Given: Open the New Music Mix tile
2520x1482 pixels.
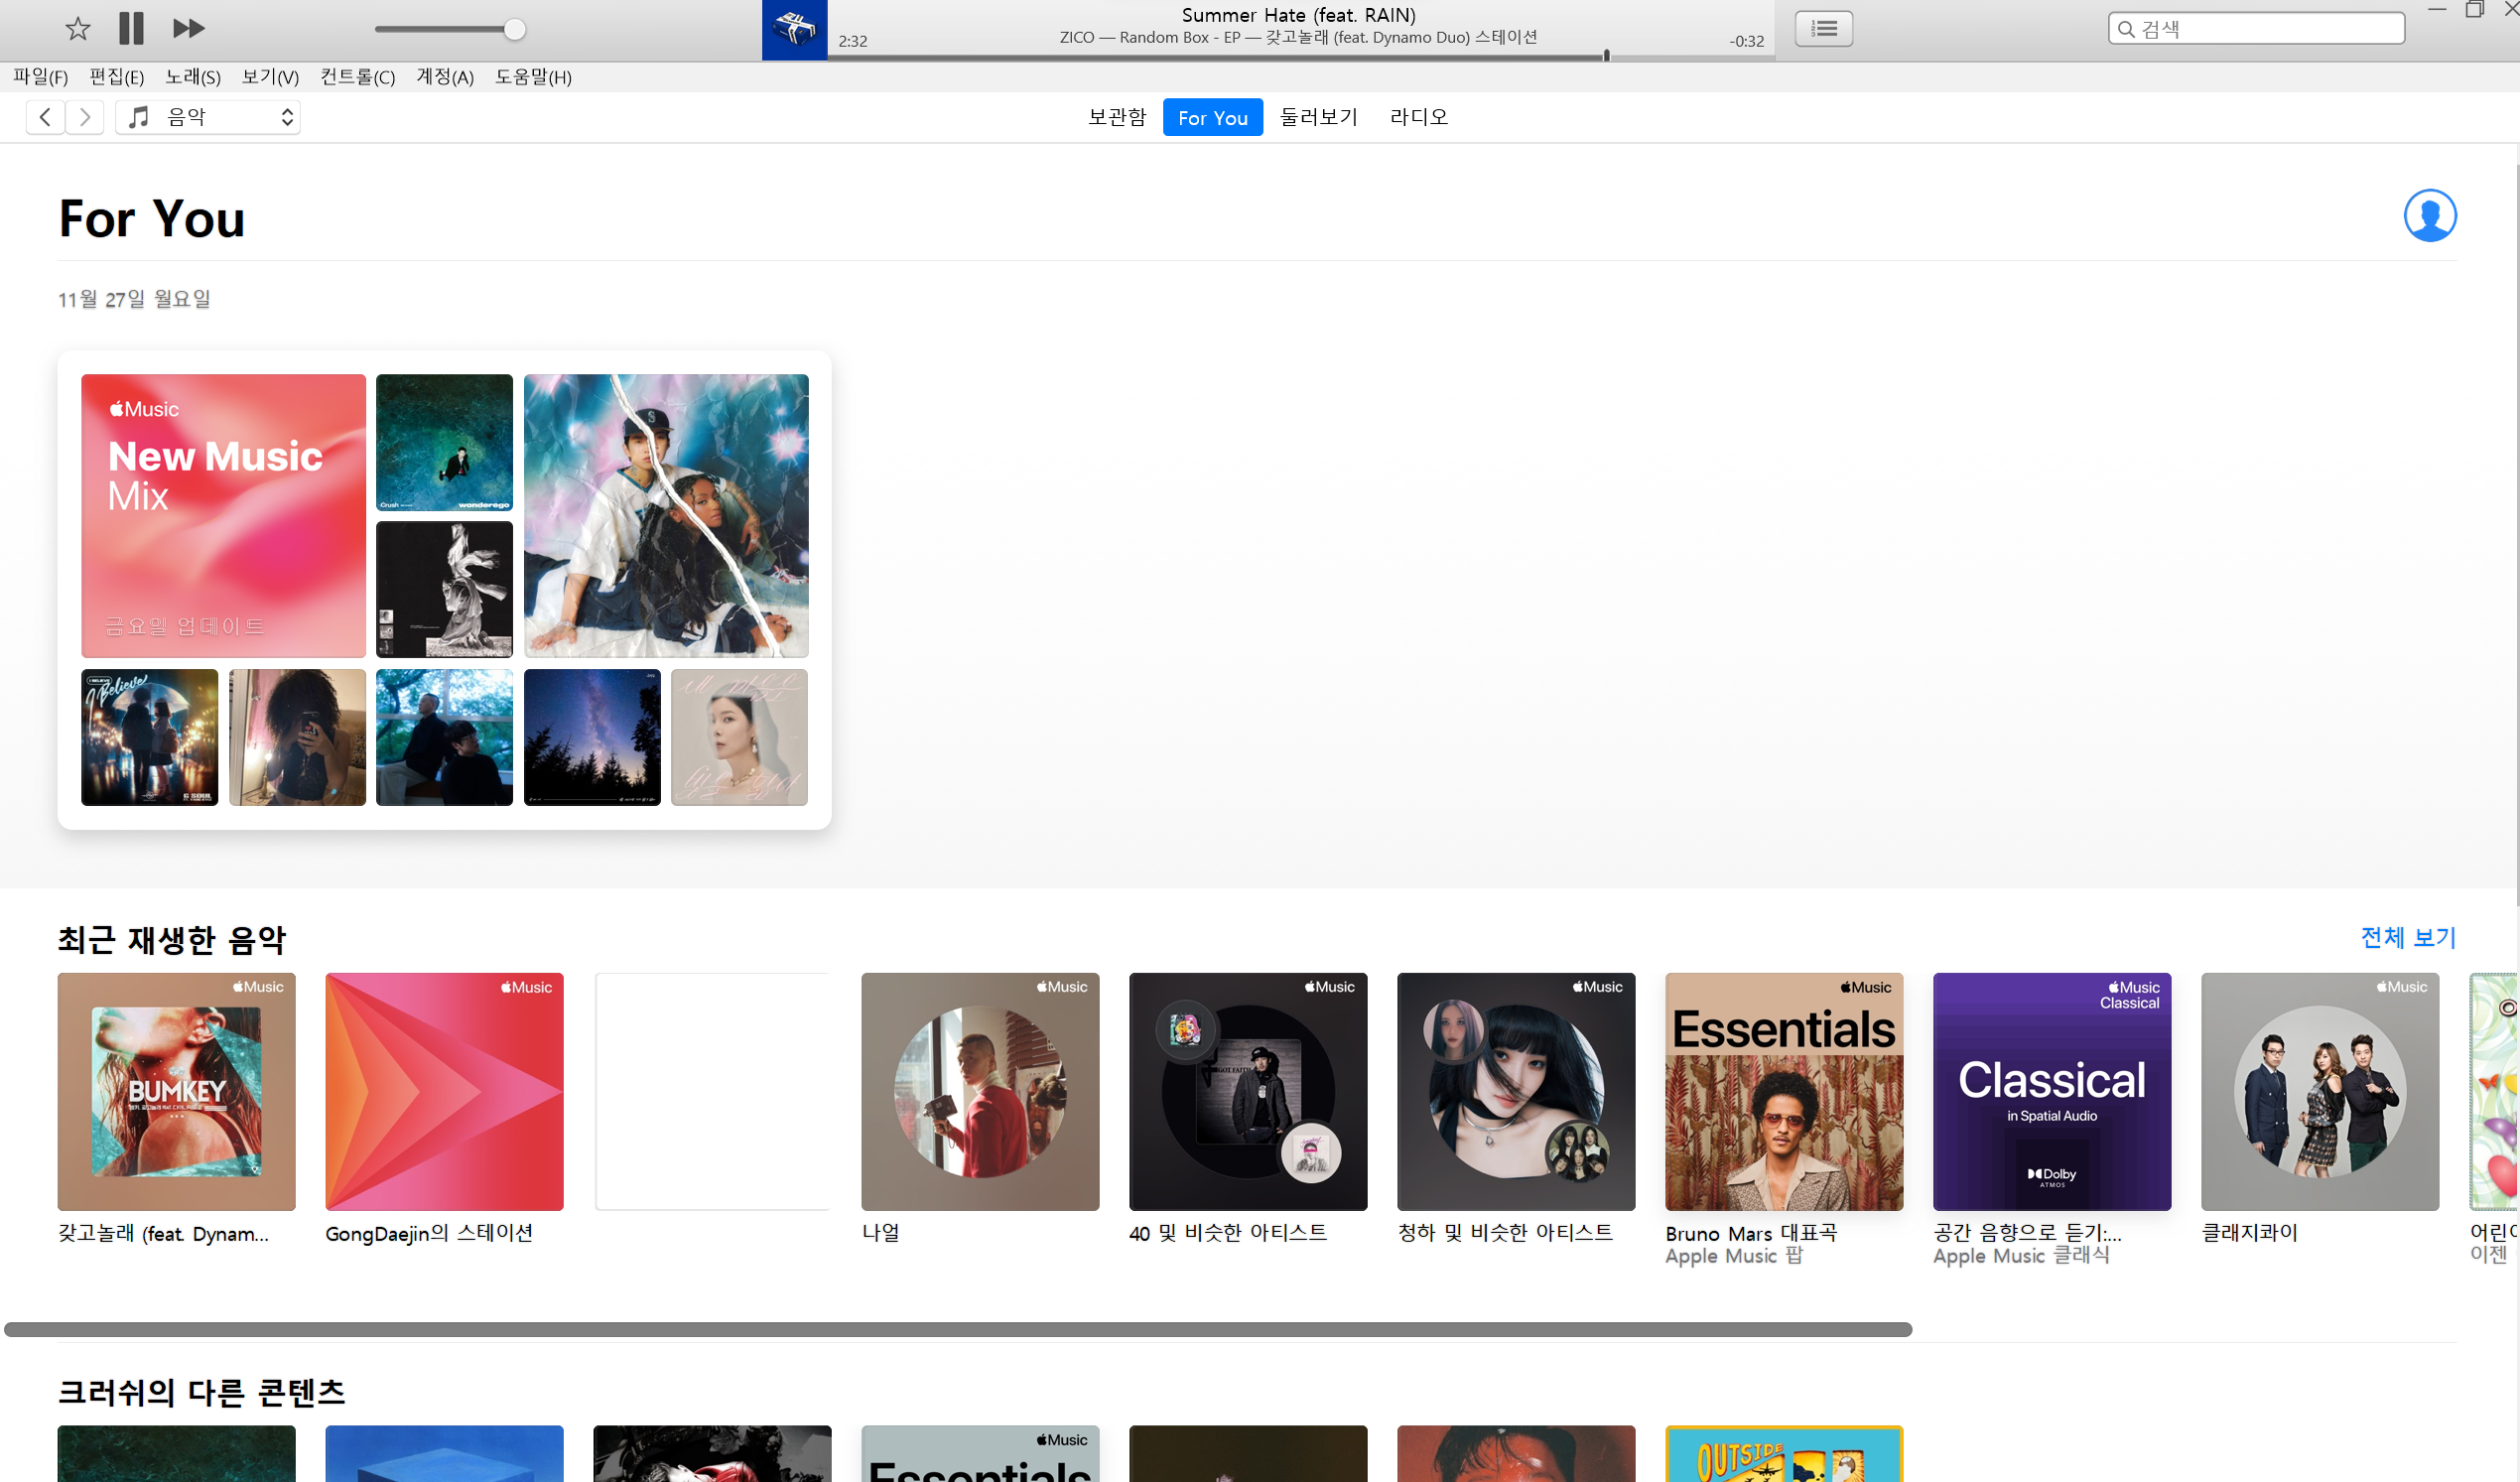Looking at the screenshot, I should [x=223, y=515].
